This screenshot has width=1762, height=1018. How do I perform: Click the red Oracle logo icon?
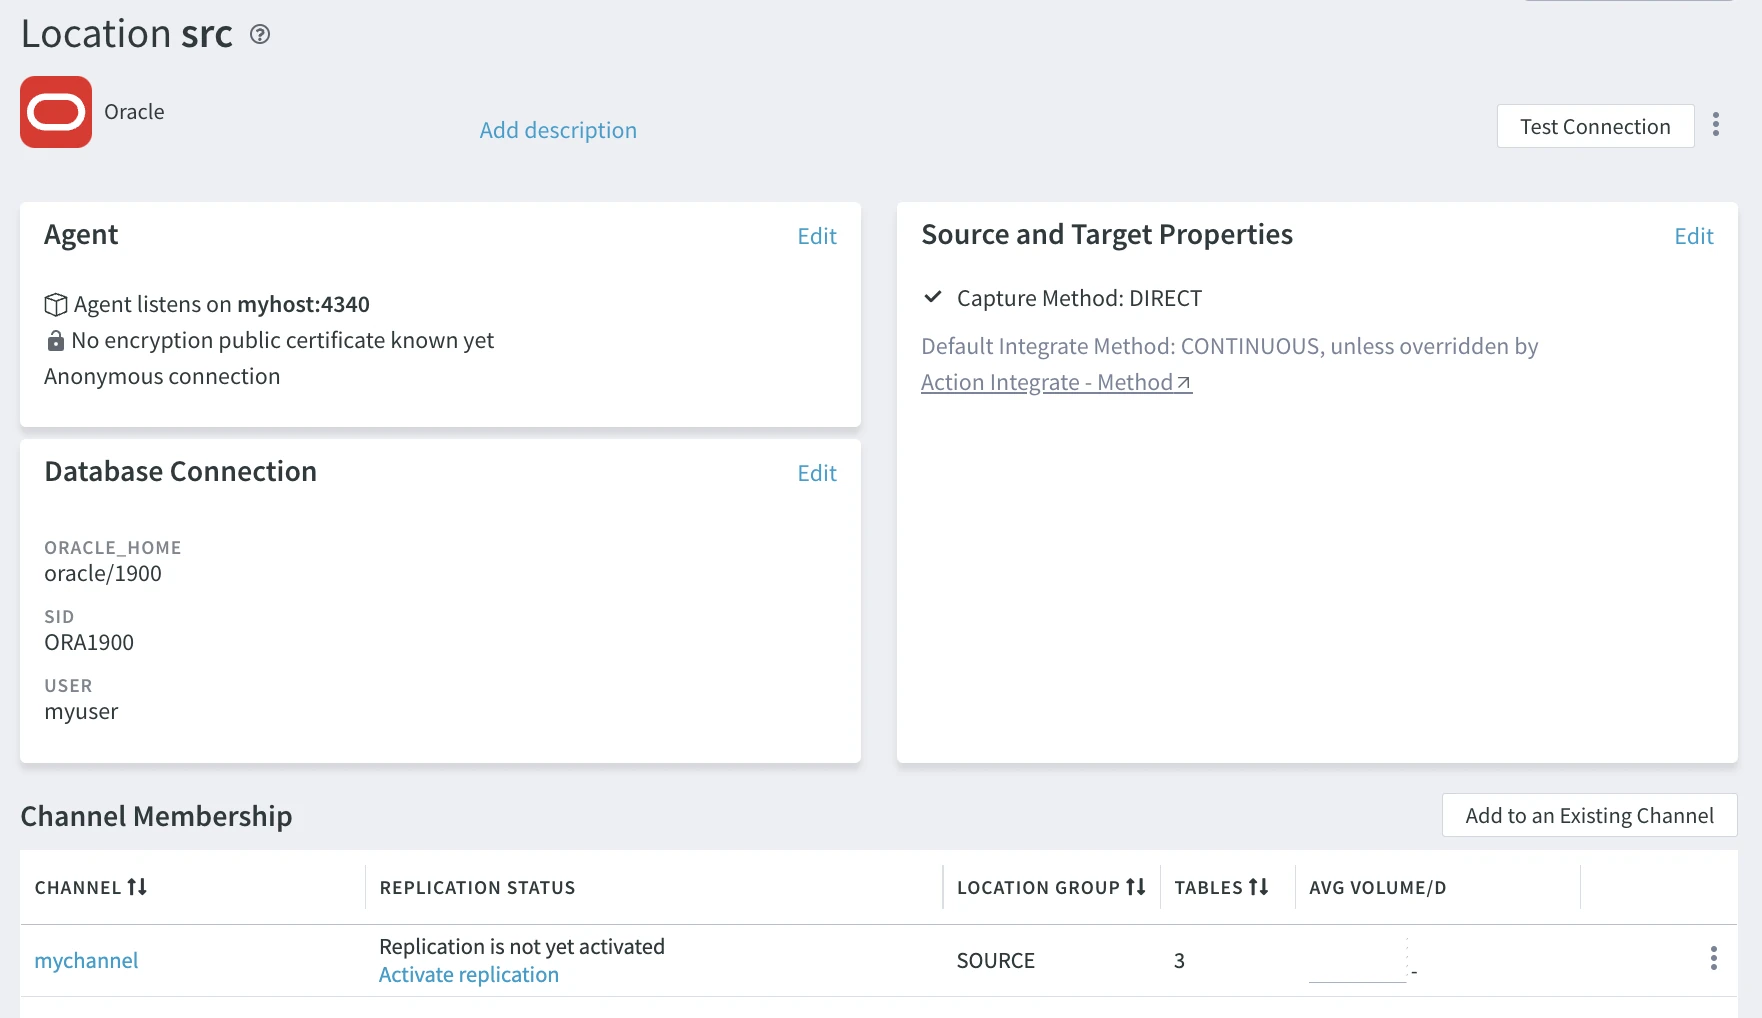56,112
